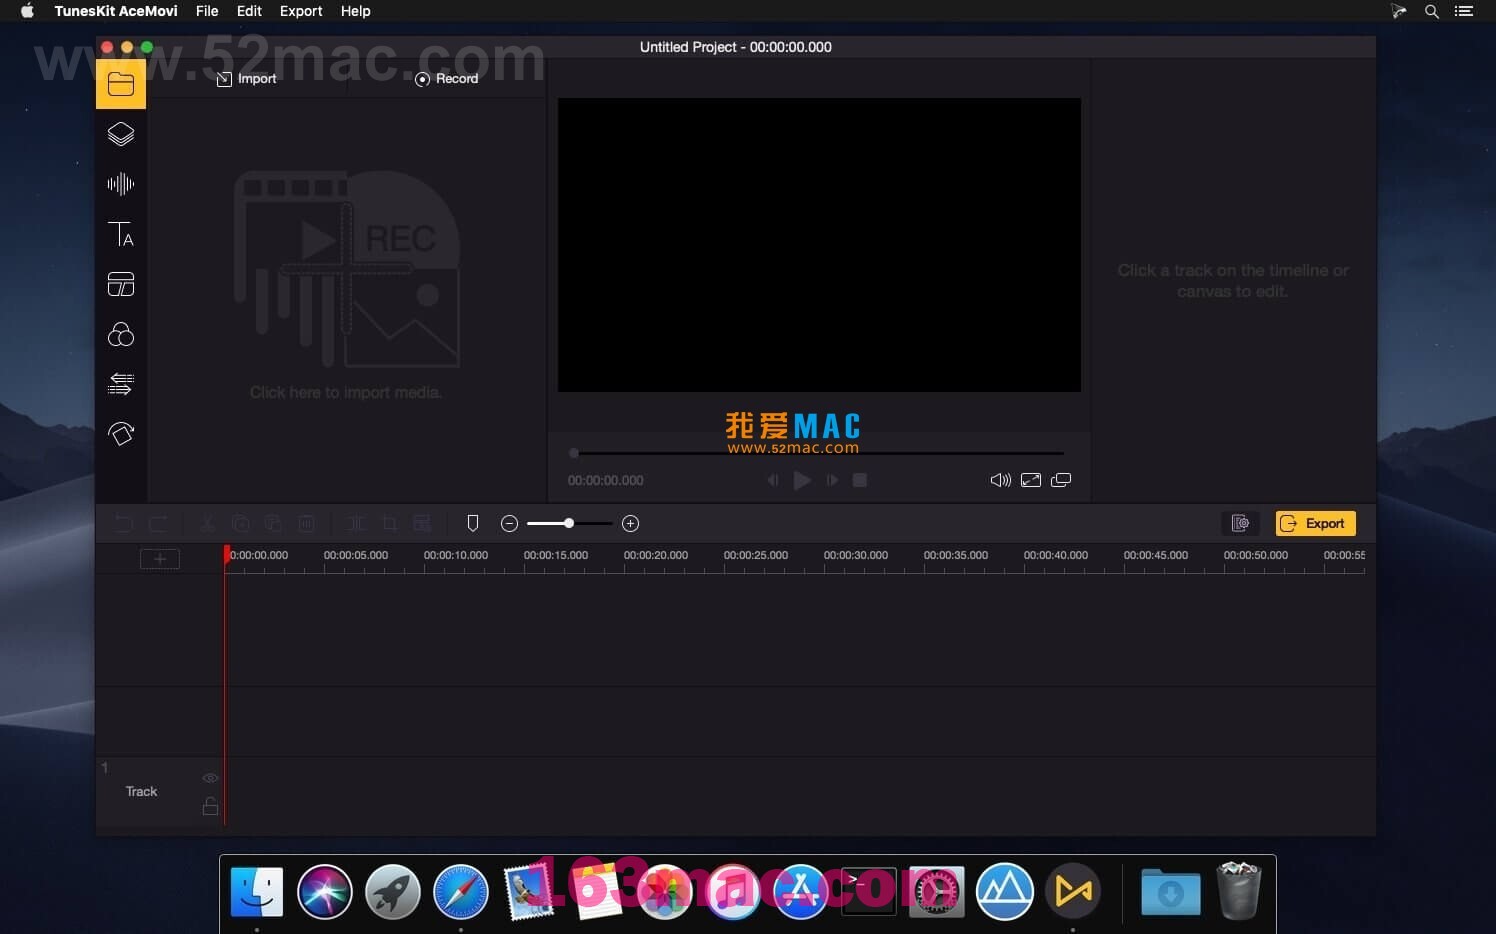Click the red playhead marker

227,556
